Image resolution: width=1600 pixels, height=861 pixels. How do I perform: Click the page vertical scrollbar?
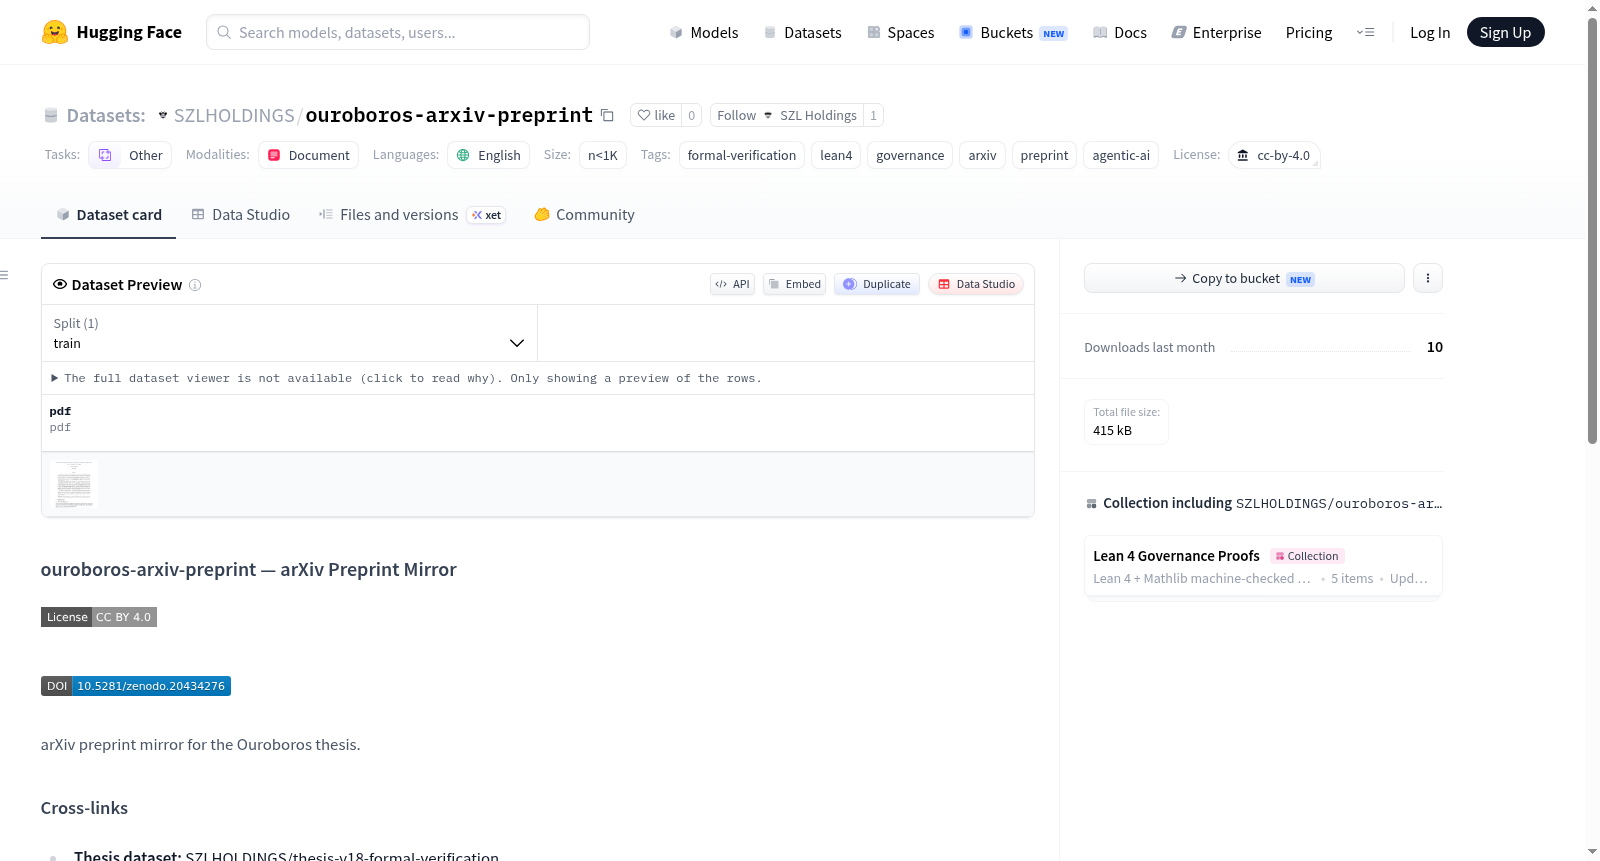[1592, 230]
